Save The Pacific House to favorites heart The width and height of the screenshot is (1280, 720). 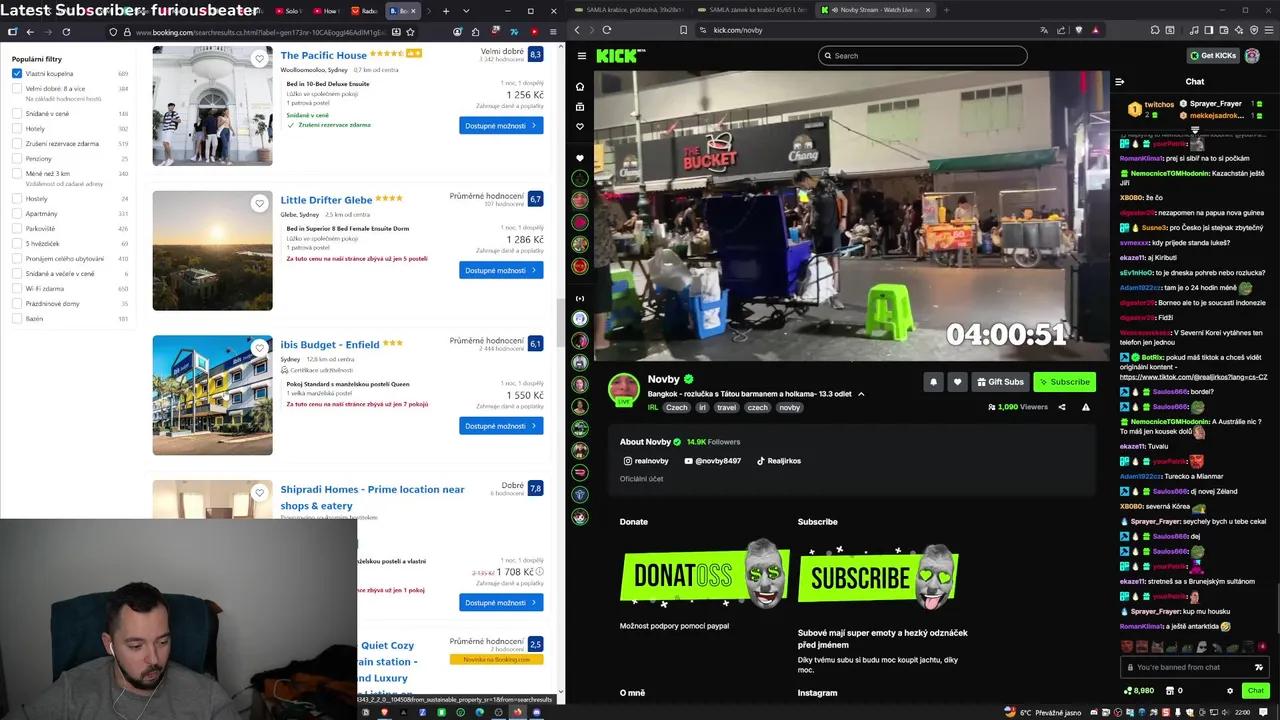point(260,59)
